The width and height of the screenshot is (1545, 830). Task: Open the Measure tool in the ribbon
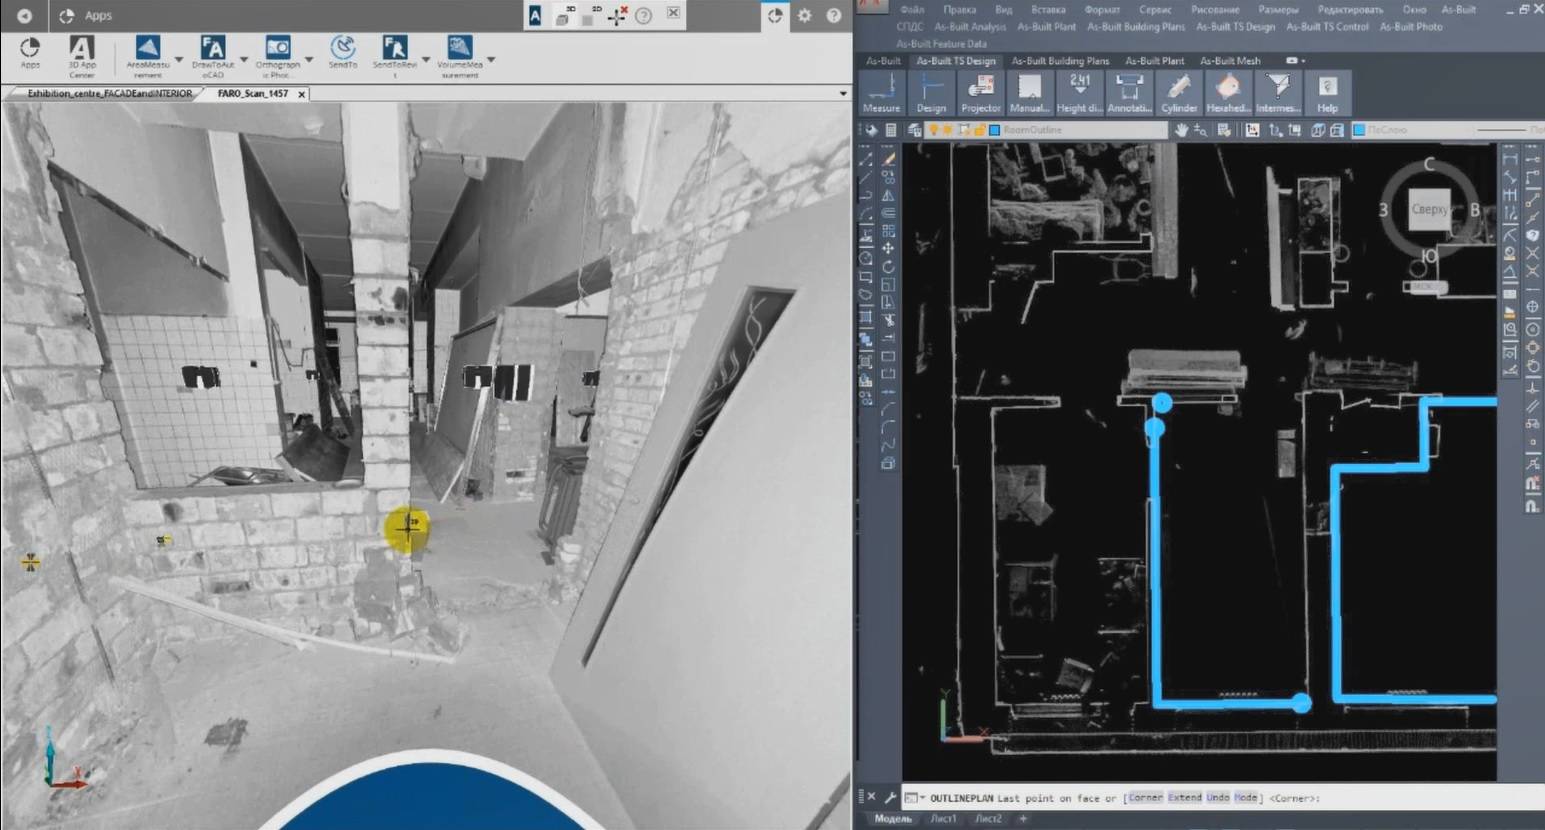[x=881, y=92]
